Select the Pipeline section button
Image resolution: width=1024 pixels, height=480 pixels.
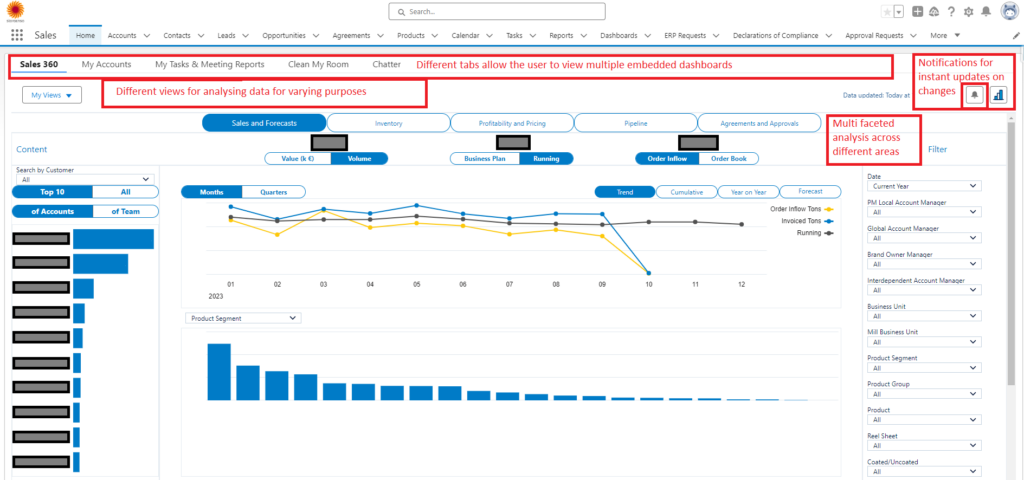coord(635,123)
